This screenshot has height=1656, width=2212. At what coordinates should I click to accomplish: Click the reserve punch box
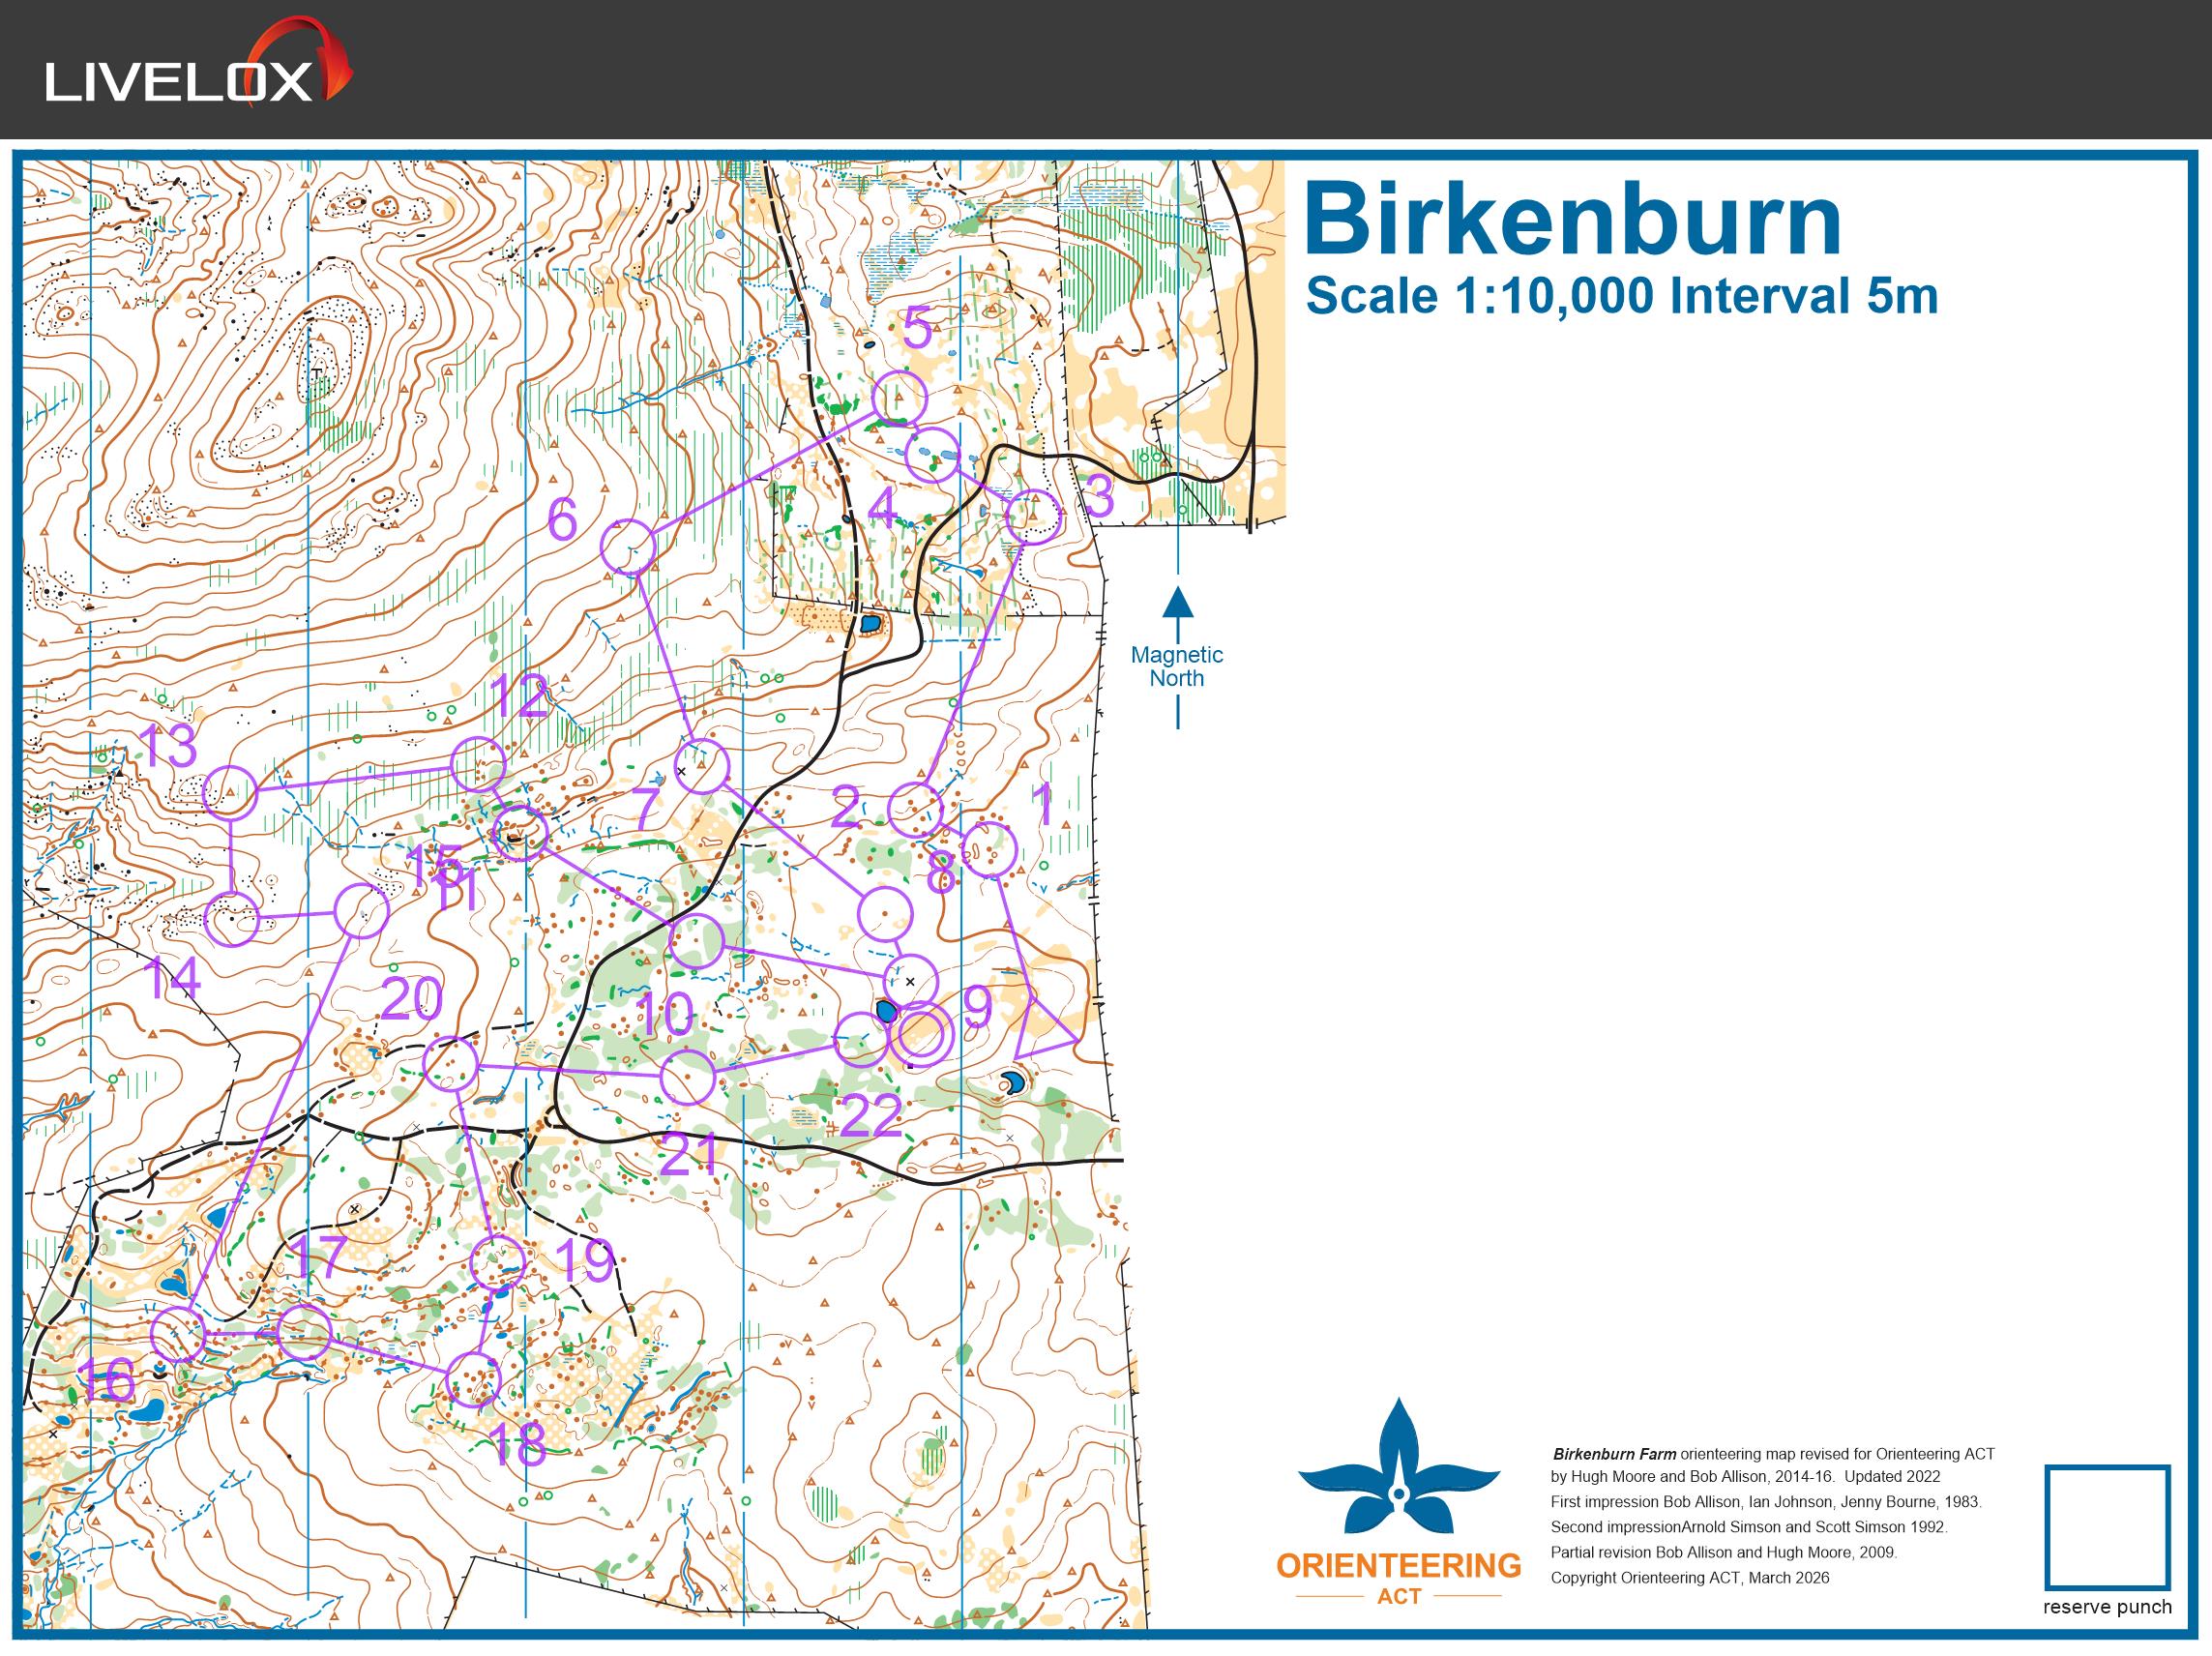pyautogui.click(x=2107, y=1527)
